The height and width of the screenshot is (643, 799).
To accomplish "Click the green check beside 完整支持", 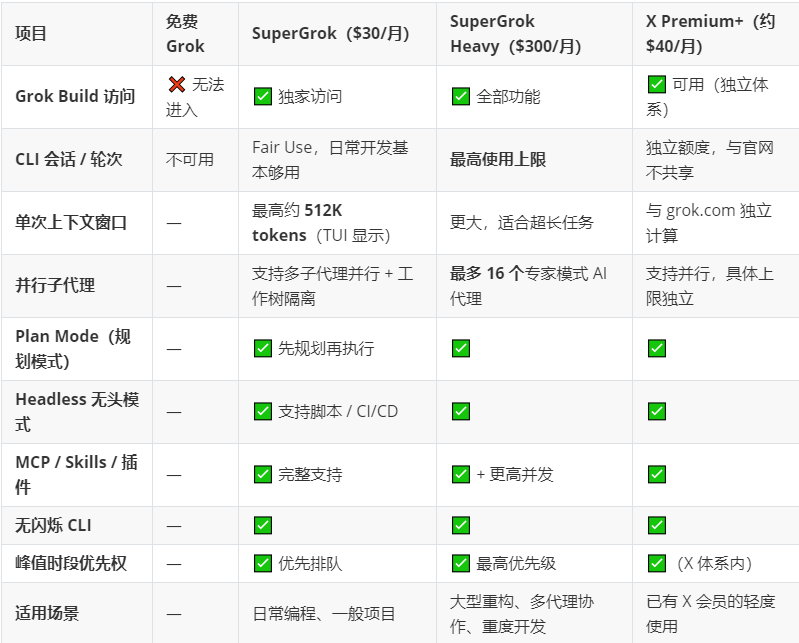I will (x=262, y=474).
